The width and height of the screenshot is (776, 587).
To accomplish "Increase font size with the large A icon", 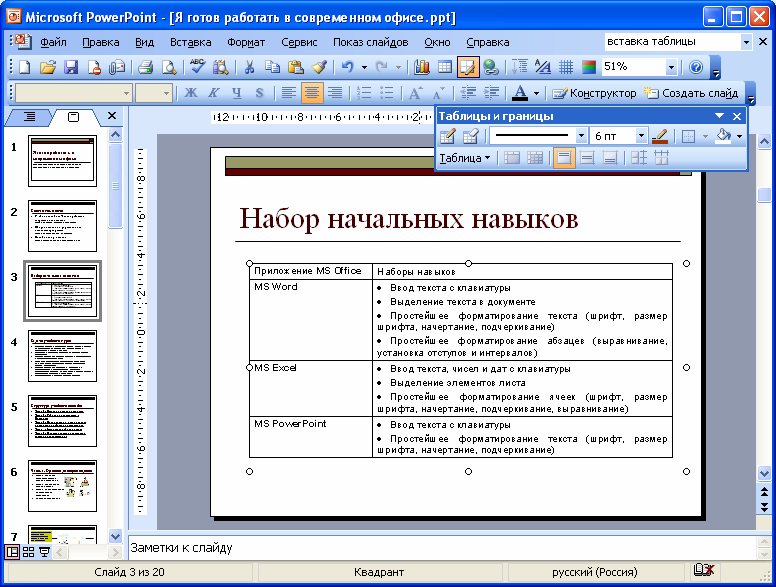I will [415, 93].
